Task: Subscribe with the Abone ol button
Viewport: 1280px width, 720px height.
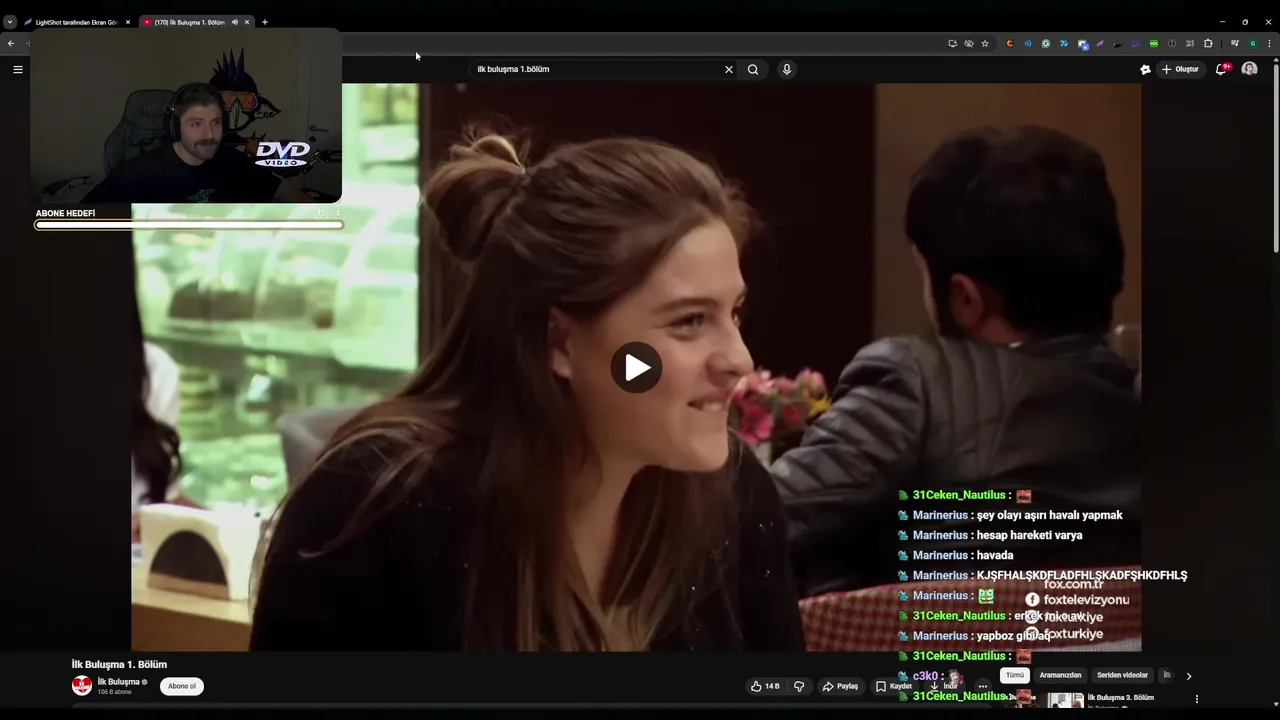Action: click(182, 686)
